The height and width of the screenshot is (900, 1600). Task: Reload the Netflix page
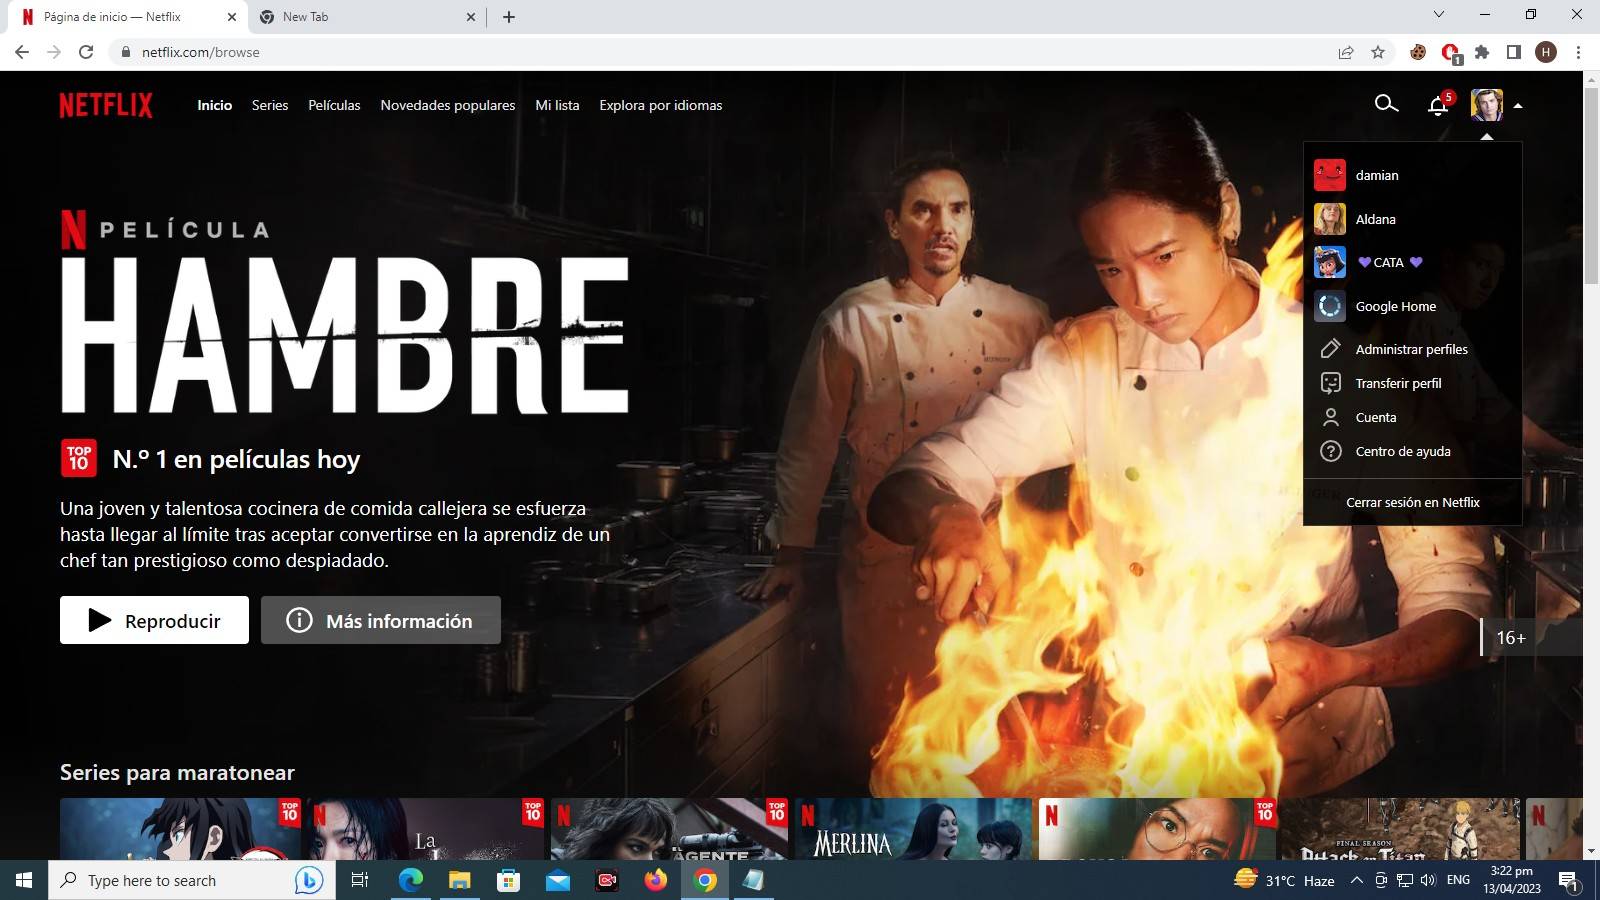[86, 52]
